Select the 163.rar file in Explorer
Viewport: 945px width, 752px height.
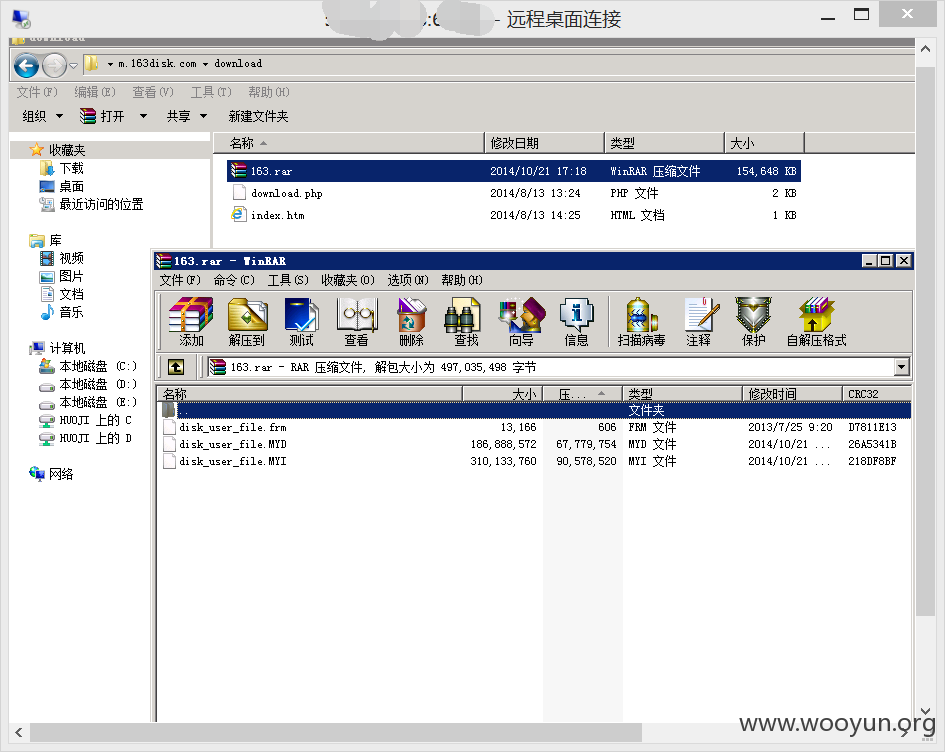pyautogui.click(x=513, y=171)
